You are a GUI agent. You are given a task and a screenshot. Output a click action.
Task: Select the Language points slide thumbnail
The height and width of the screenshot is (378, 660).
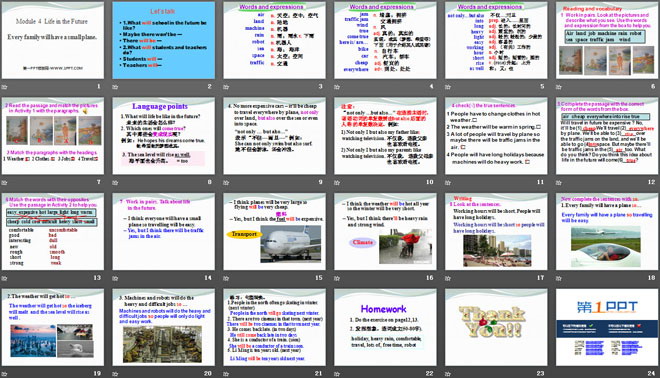coord(163,136)
